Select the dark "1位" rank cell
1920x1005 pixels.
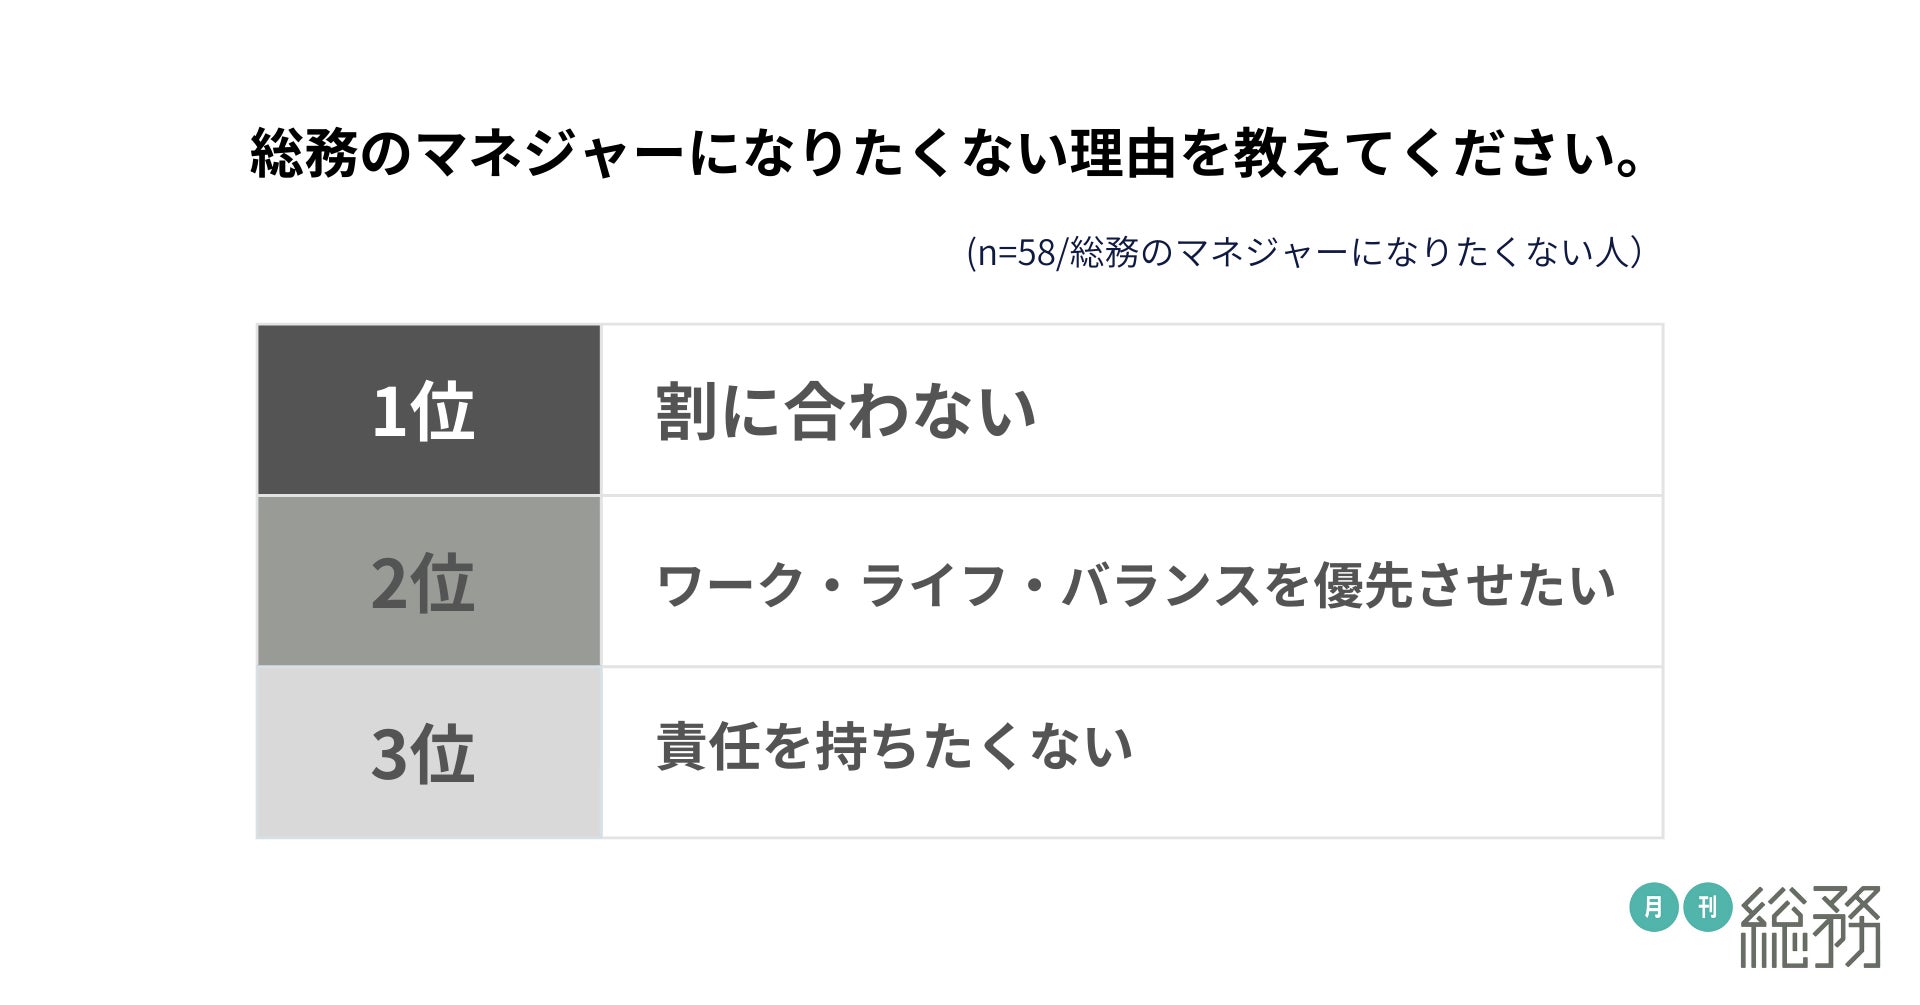point(428,410)
